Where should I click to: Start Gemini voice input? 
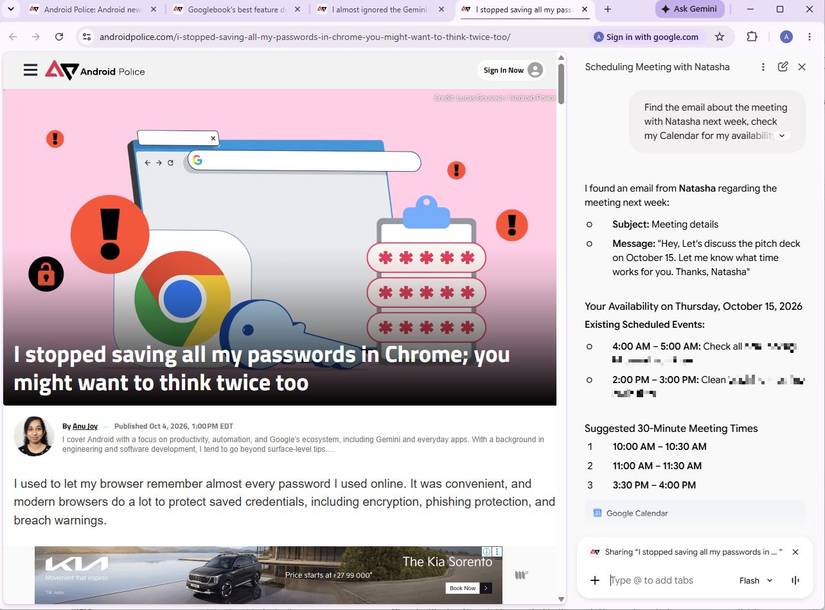(795, 580)
